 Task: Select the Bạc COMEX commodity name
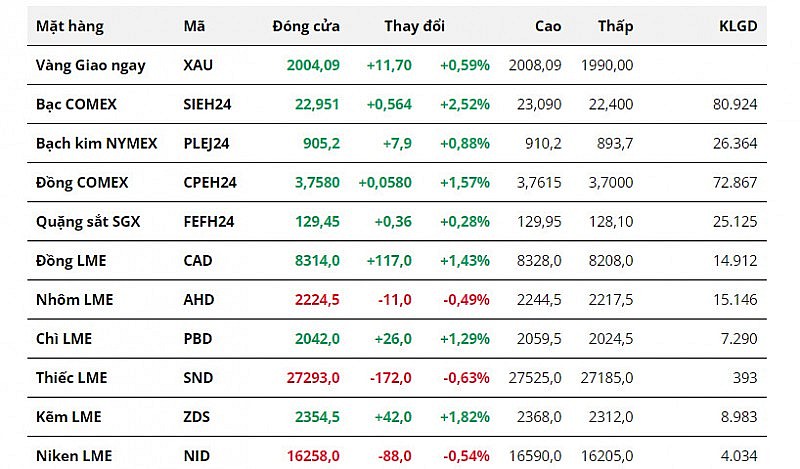76,104
